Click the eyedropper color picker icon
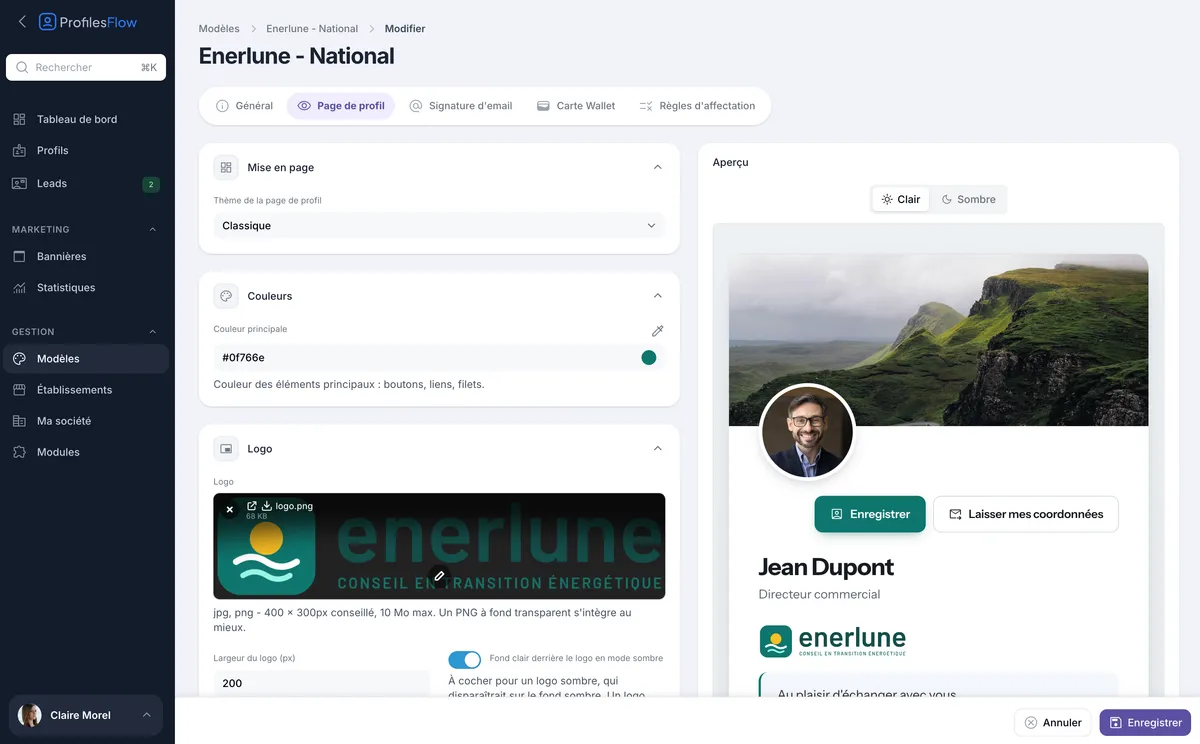The image size is (1200, 744). point(657,330)
